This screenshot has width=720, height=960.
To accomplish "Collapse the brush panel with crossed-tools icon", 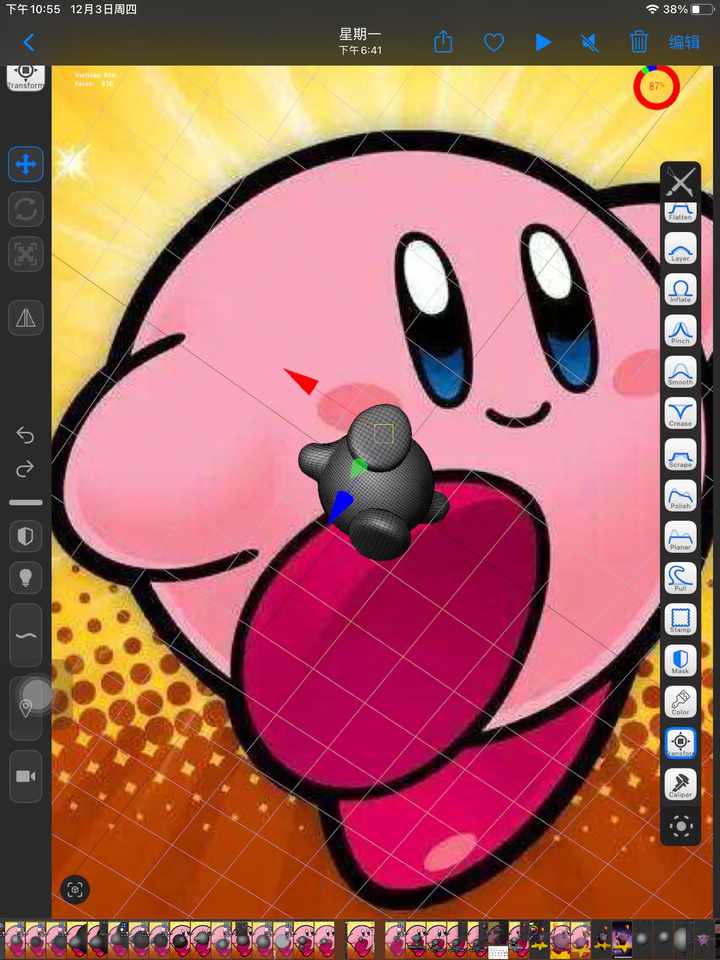I will pyautogui.click(x=681, y=181).
